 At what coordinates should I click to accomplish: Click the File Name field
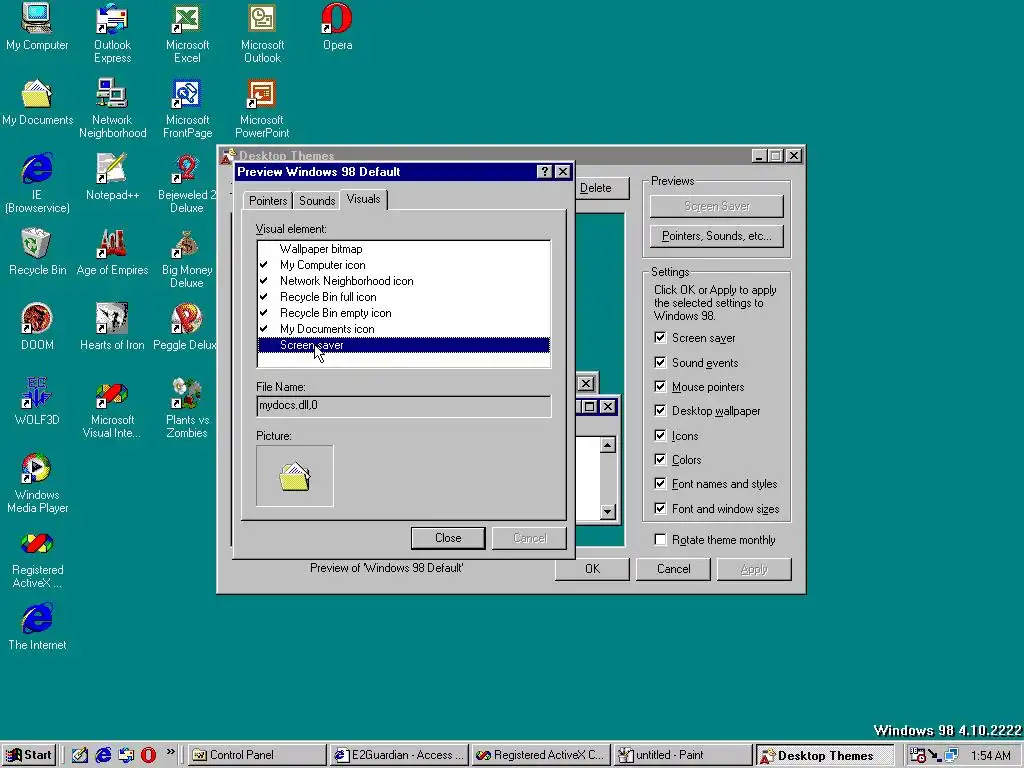404,406
